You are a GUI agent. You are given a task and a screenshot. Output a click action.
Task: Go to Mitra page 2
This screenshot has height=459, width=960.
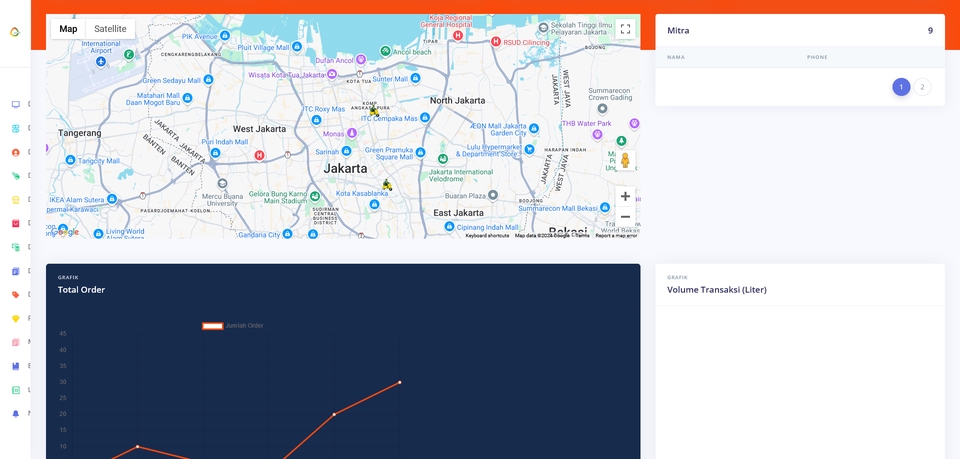(922, 87)
